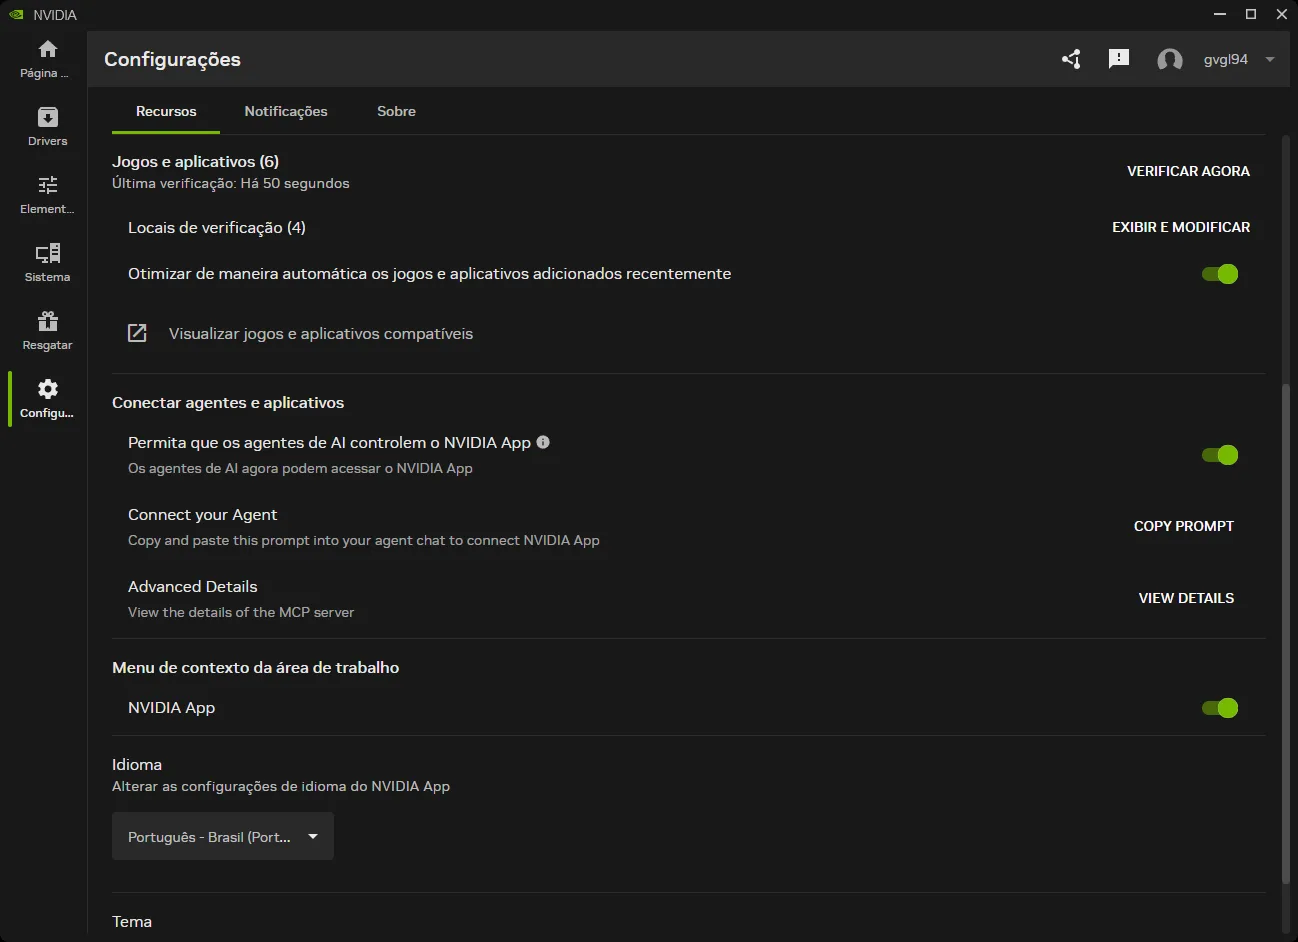Switch to the Sobre tab

(x=396, y=111)
